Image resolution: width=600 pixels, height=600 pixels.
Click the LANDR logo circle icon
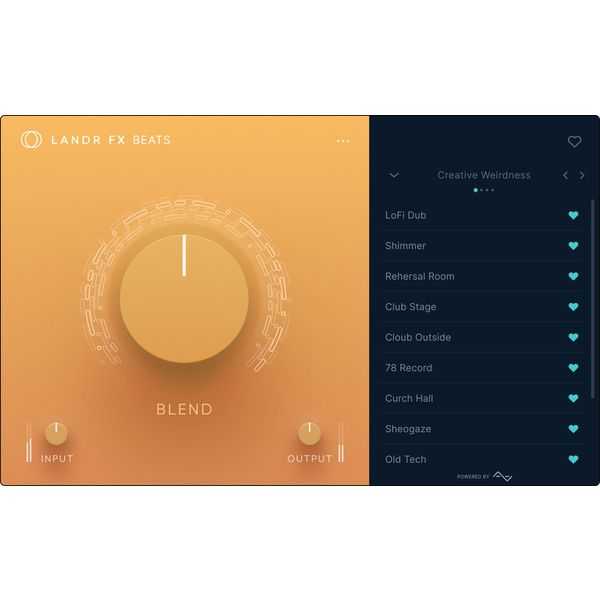coord(31,140)
